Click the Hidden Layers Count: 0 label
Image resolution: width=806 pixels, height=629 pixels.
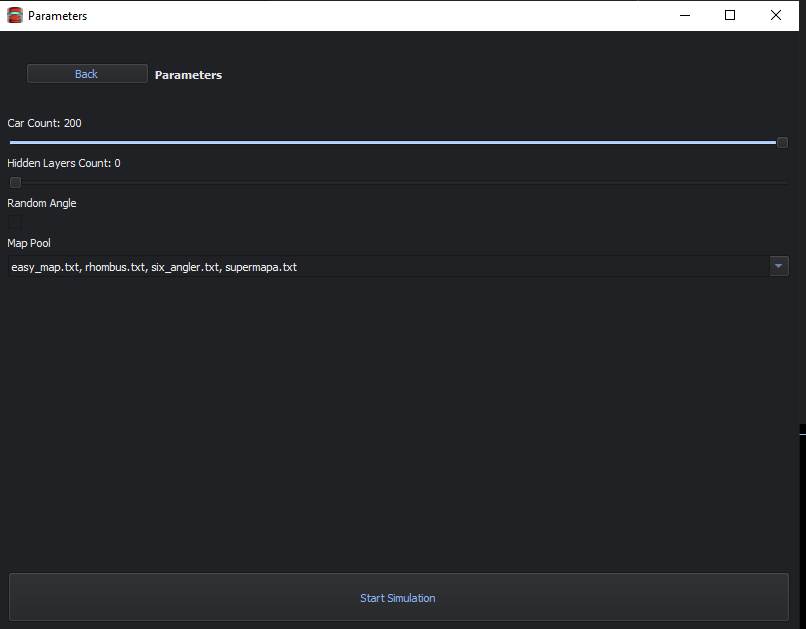[64, 163]
